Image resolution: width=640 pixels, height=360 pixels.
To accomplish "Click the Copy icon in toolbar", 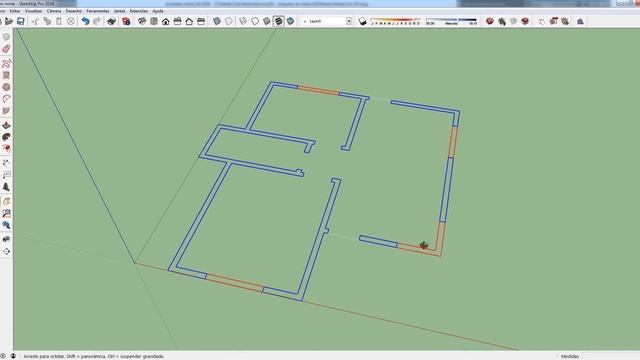I will (47, 21).
